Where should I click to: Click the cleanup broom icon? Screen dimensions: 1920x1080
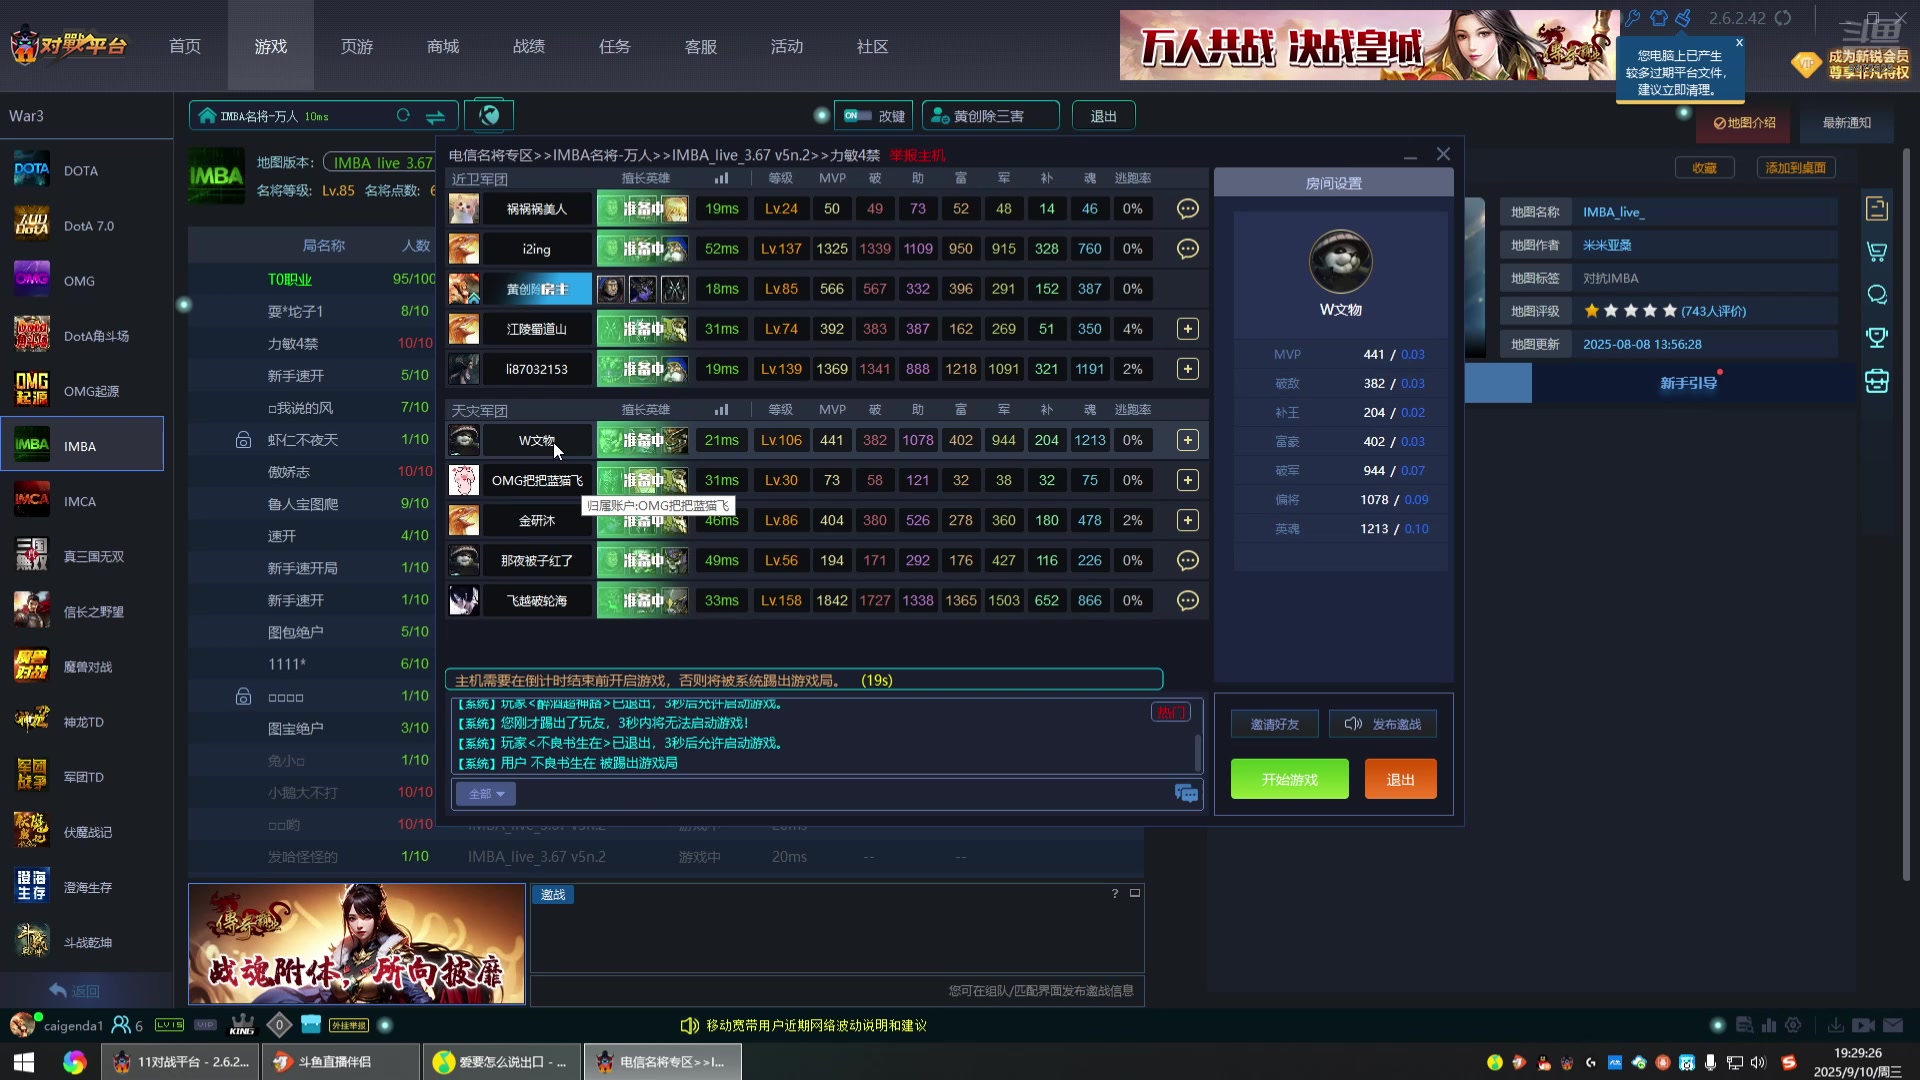click(1684, 18)
